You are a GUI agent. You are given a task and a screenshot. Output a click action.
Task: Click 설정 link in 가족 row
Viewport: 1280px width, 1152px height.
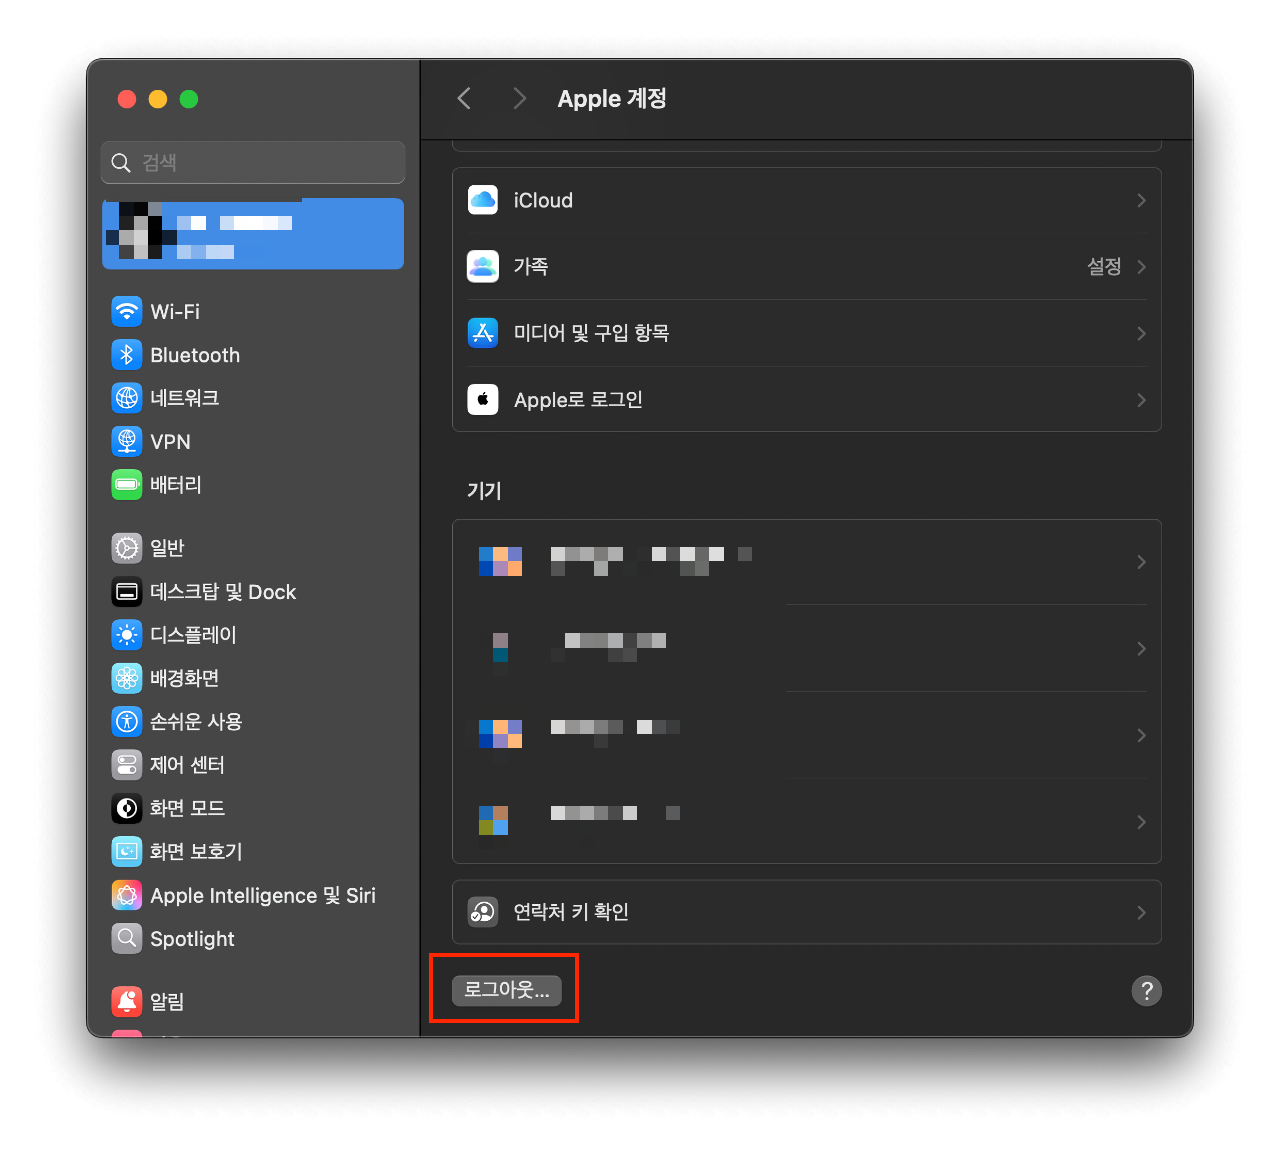coord(1104,266)
